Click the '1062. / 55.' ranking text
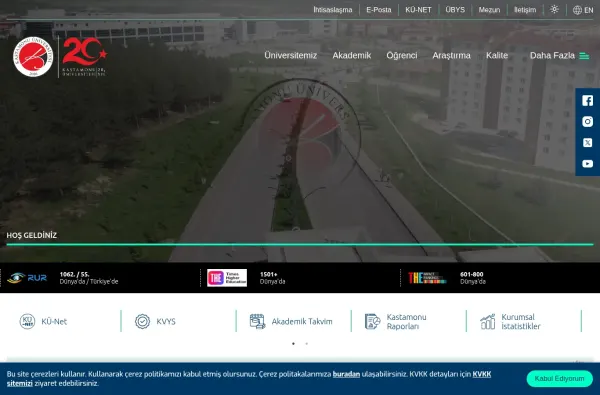Image resolution: width=600 pixels, height=395 pixels. tap(74, 274)
